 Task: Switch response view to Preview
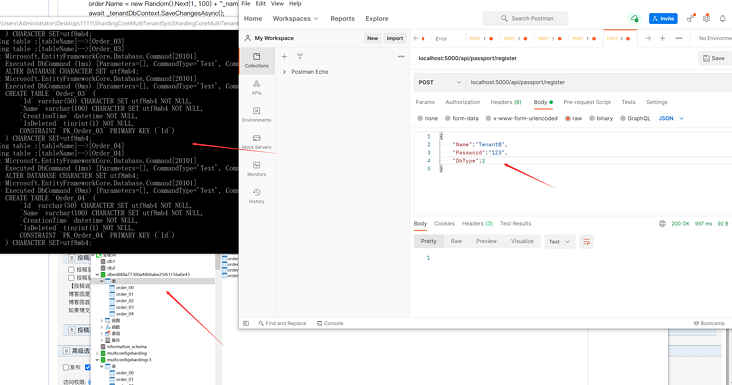(486, 241)
